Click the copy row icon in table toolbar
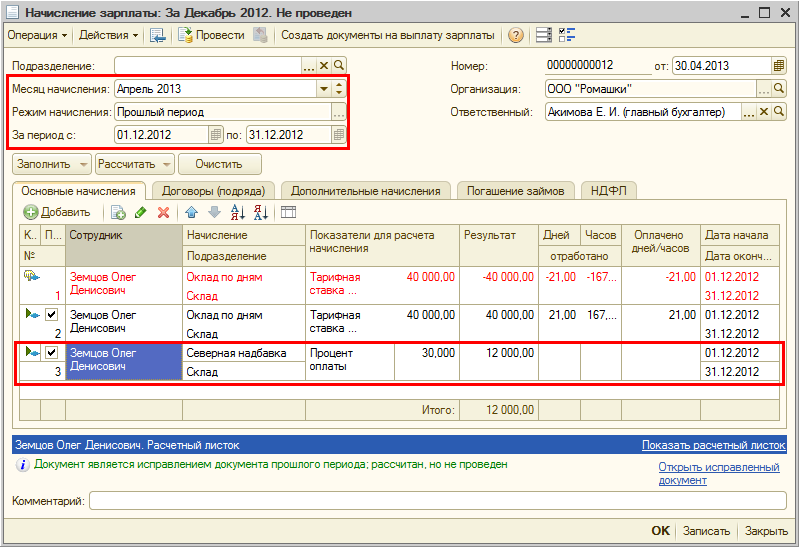 pos(118,212)
